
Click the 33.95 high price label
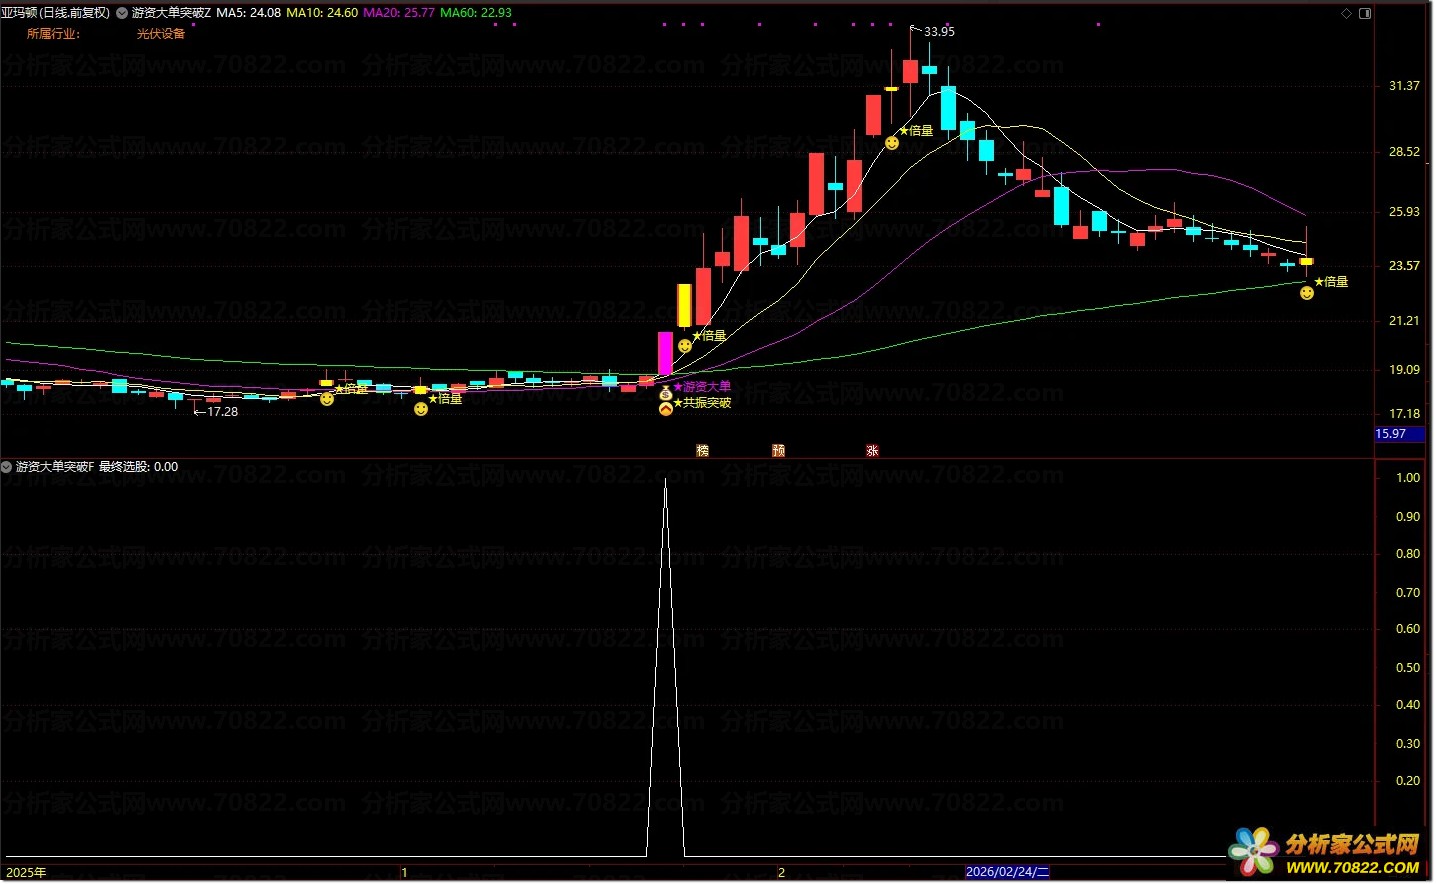click(x=939, y=32)
